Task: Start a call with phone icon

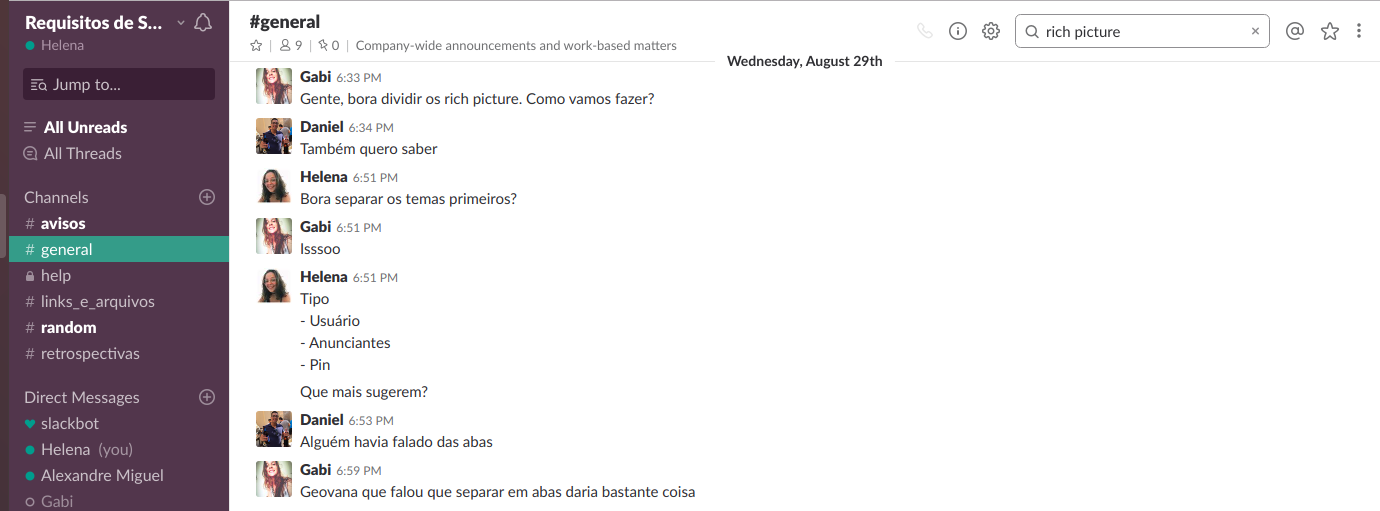Action: 925,31
